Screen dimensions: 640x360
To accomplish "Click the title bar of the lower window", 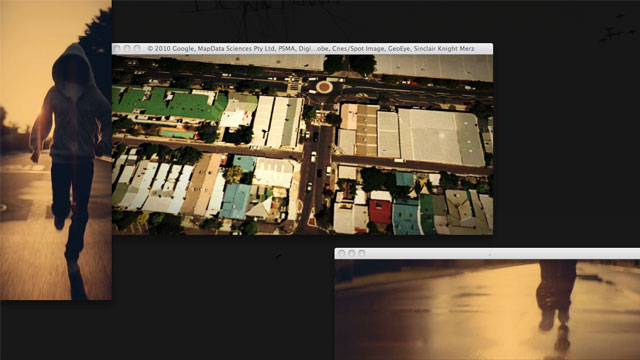I will (487, 253).
